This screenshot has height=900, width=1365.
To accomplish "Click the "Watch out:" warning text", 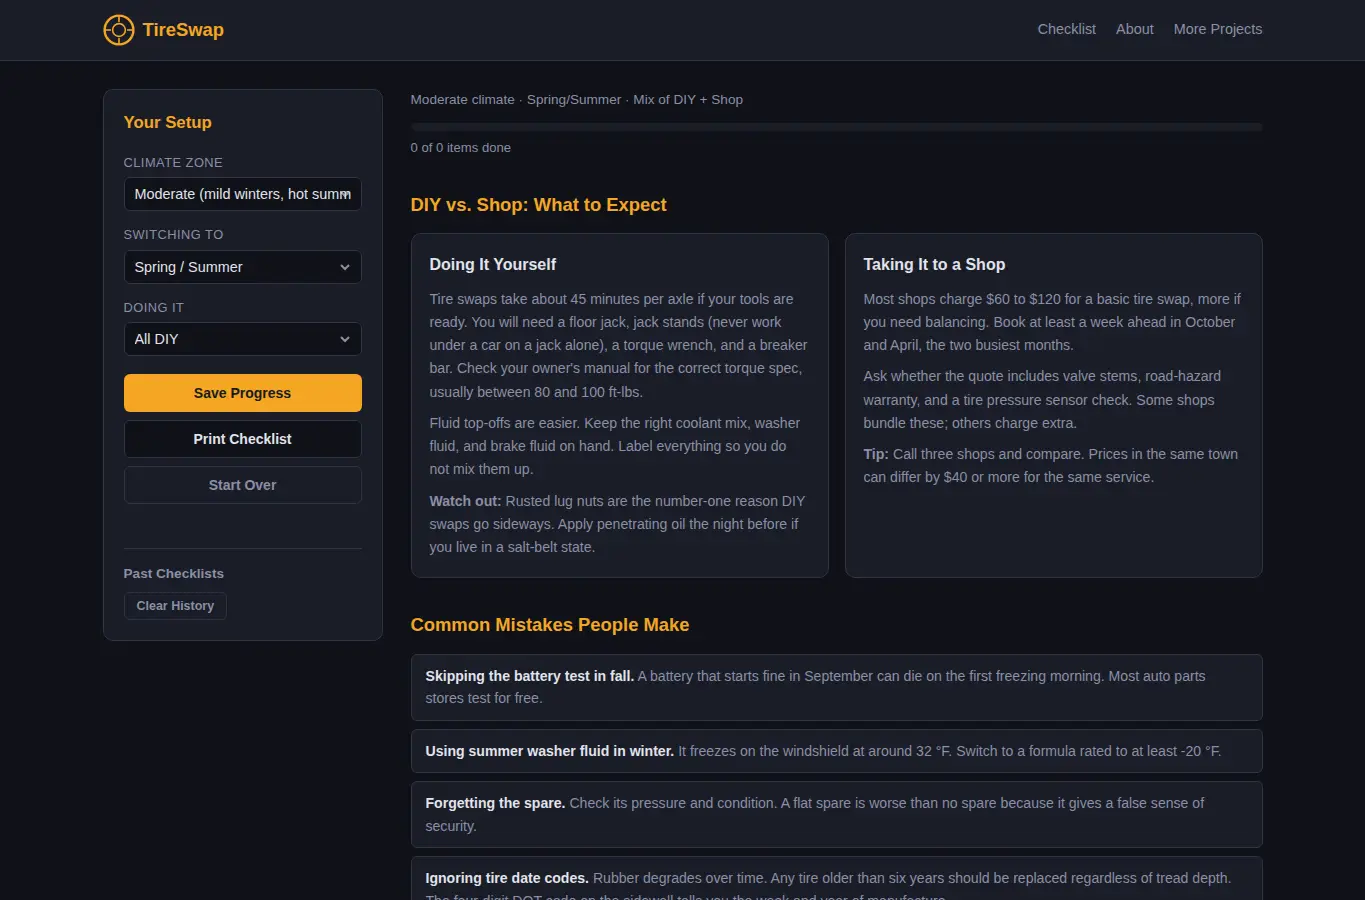I will click(465, 501).
